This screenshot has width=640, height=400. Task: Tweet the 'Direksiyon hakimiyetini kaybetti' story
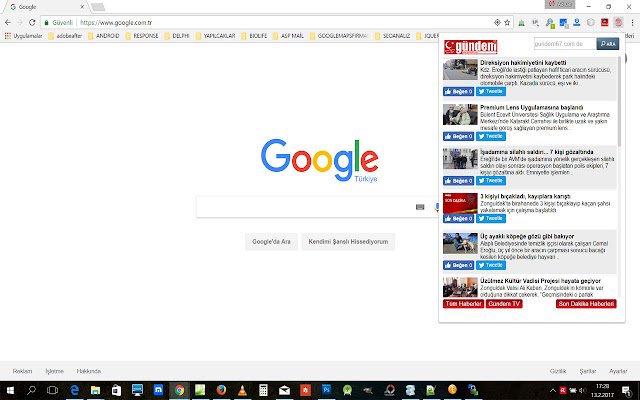491,91
